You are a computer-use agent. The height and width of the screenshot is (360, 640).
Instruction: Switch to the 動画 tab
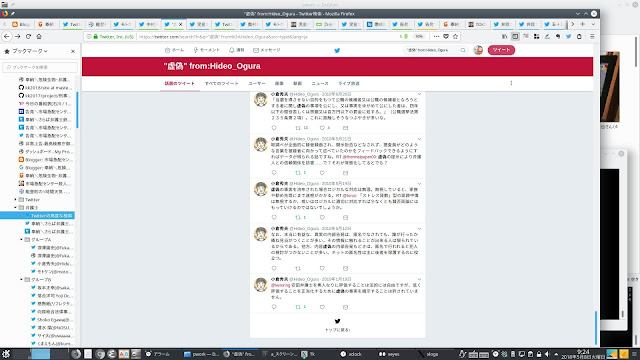click(x=298, y=83)
